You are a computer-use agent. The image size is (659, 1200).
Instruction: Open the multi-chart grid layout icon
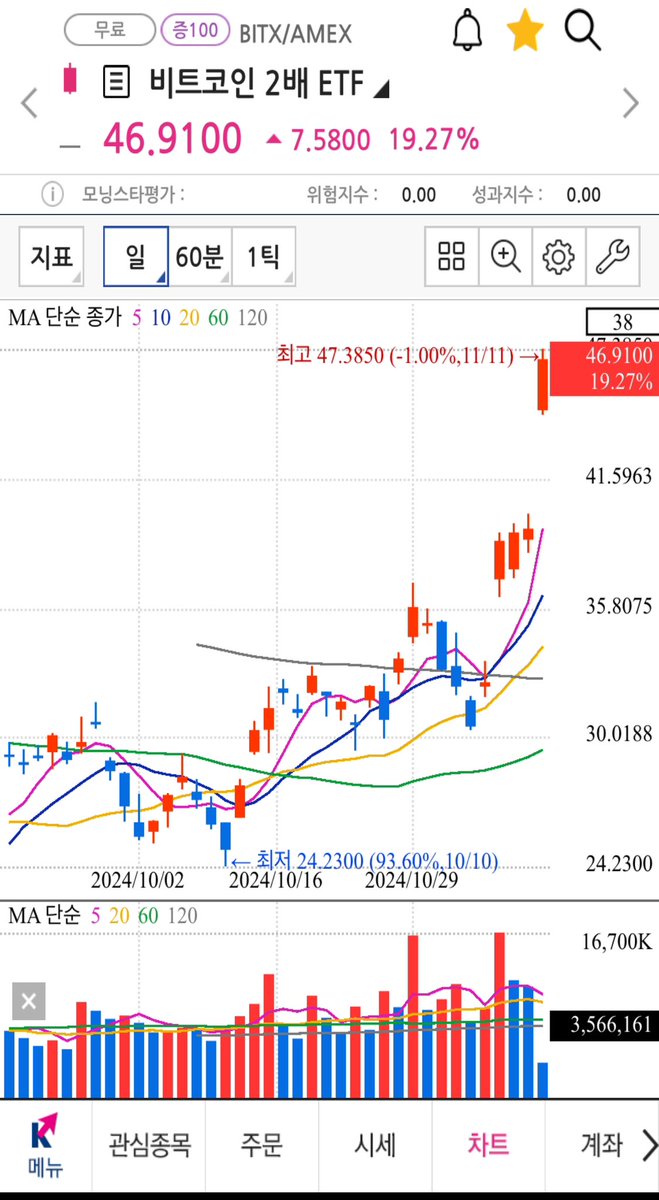pos(452,257)
